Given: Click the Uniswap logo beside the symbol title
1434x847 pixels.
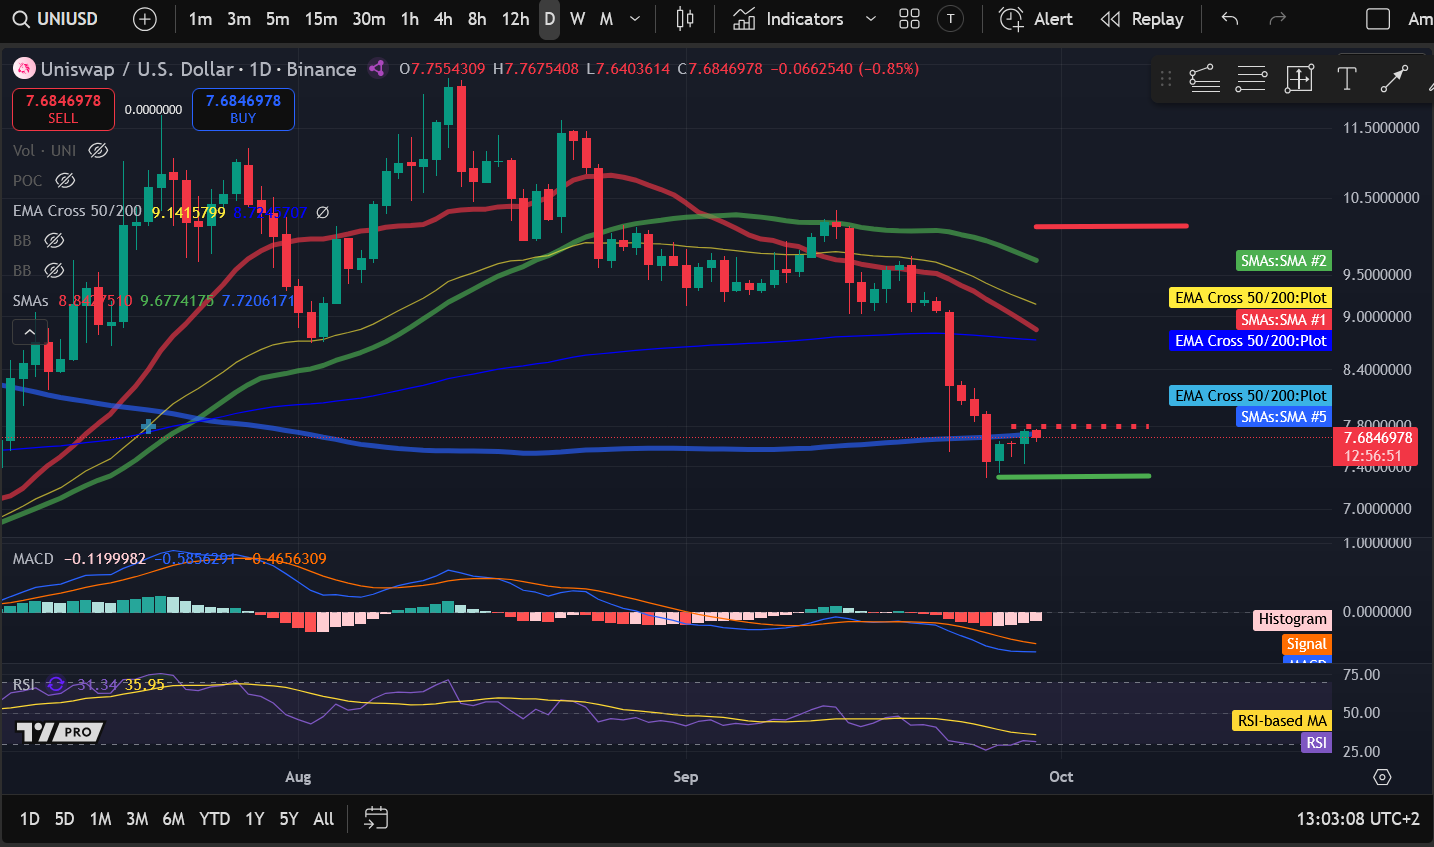Looking at the screenshot, I should (24, 69).
